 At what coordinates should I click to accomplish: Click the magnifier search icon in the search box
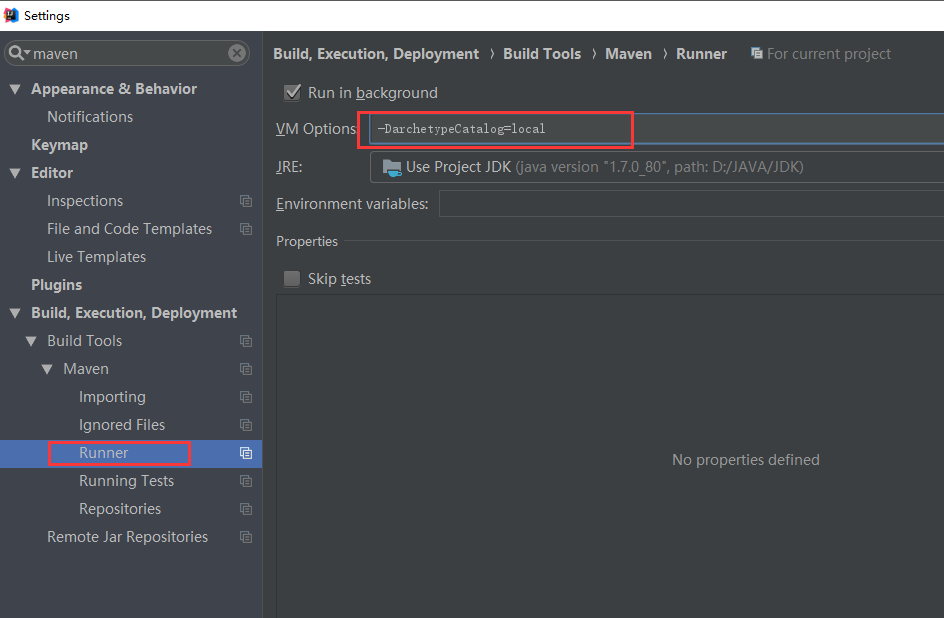(x=18, y=53)
